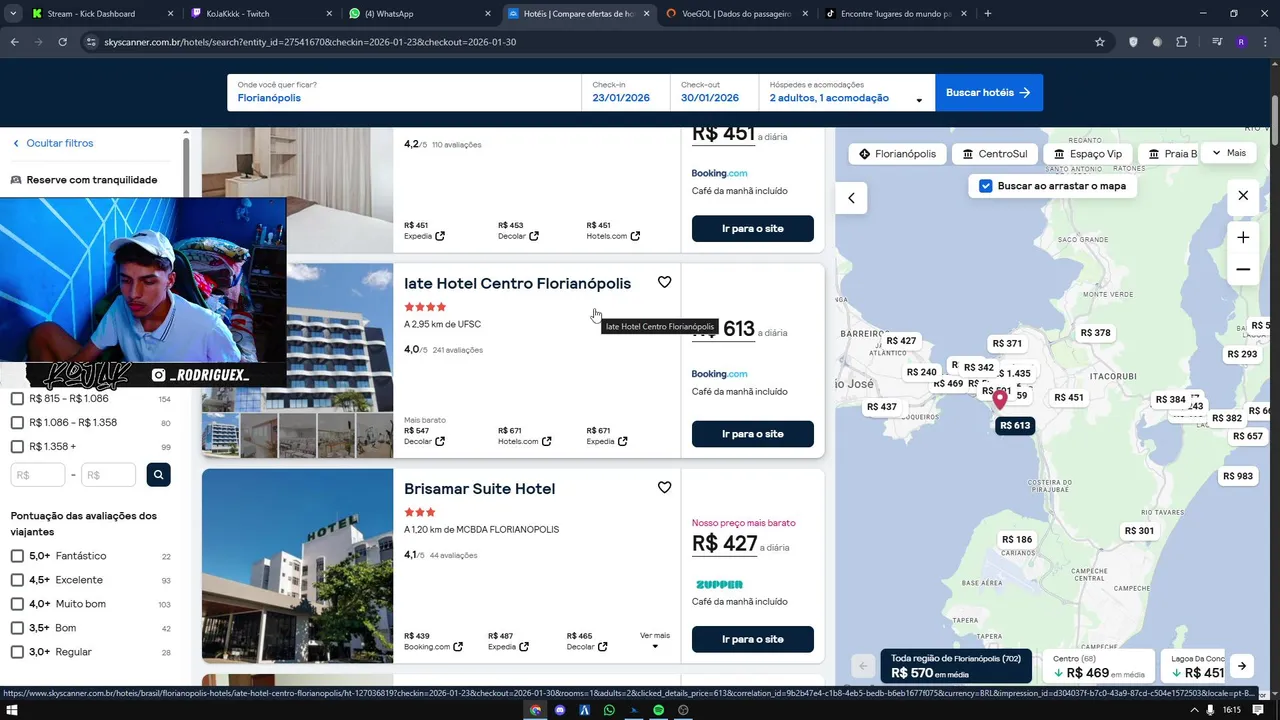Screen dimensions: 1280x720
Task: Open Decolar R$ 547 external link icon
Action: click(440, 441)
